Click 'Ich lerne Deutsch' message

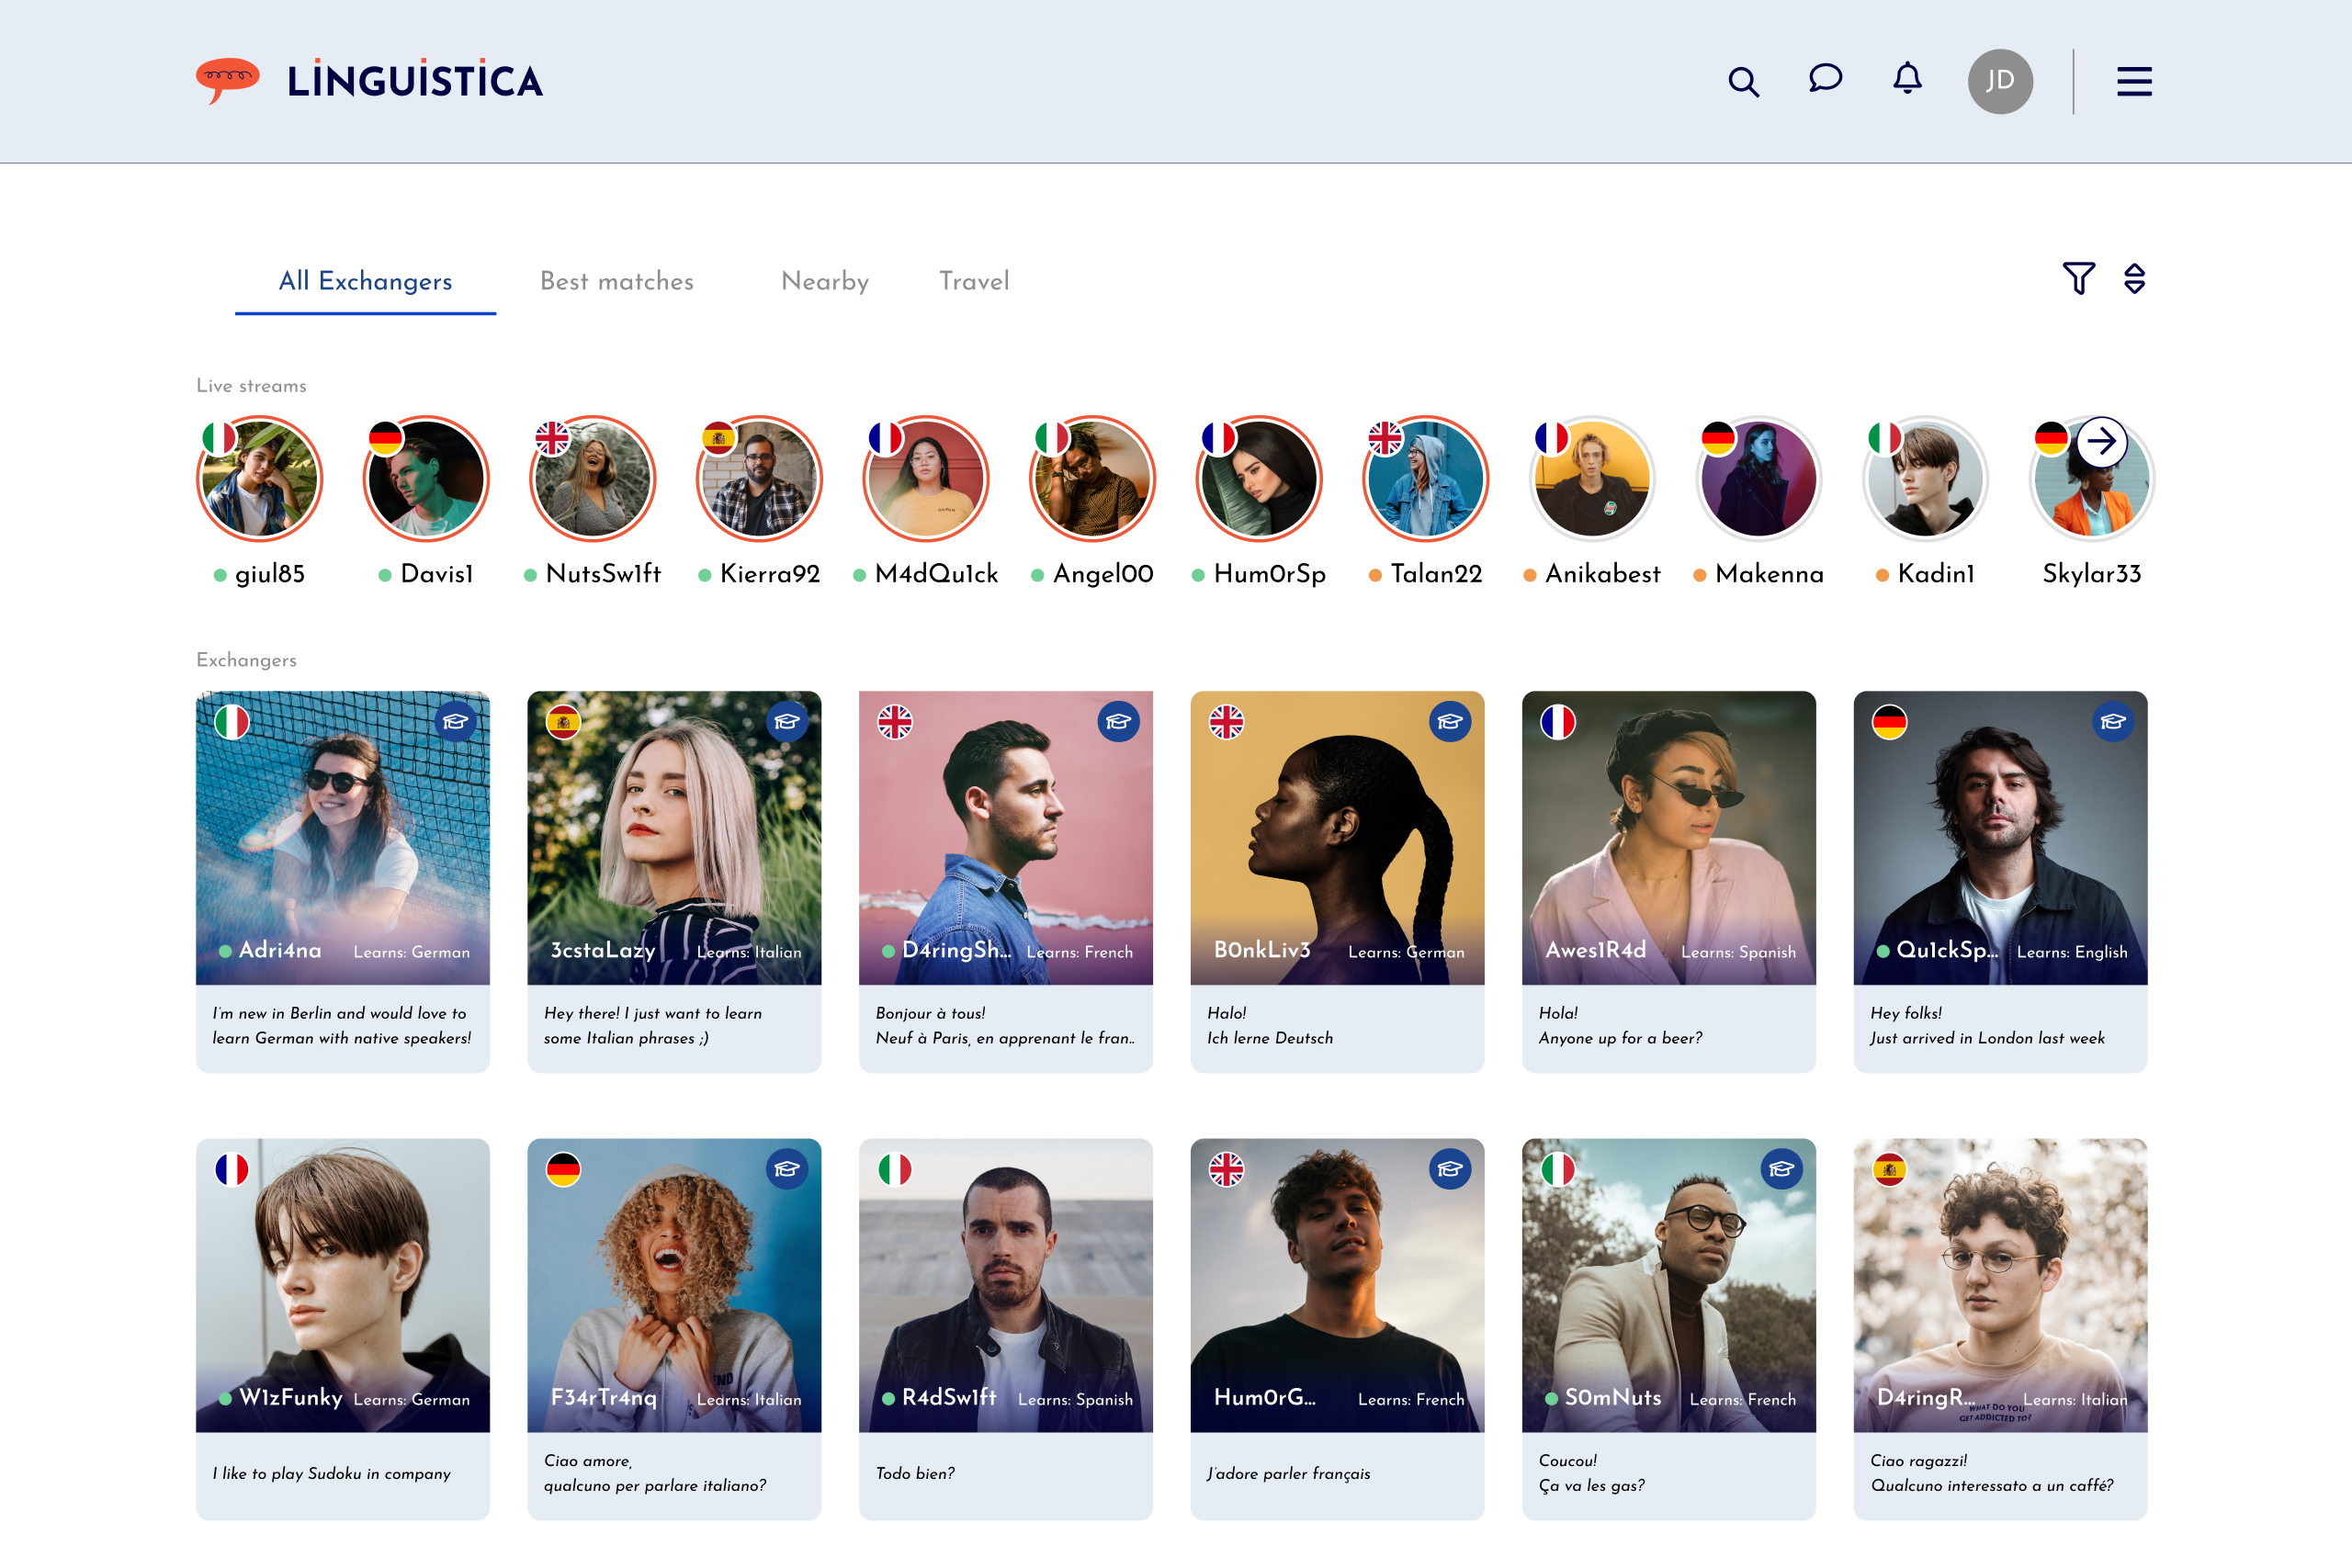click(1270, 1039)
